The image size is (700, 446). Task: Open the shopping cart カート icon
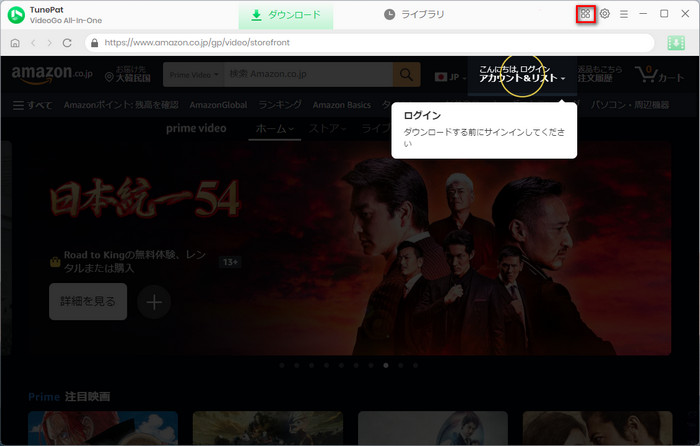(659, 74)
